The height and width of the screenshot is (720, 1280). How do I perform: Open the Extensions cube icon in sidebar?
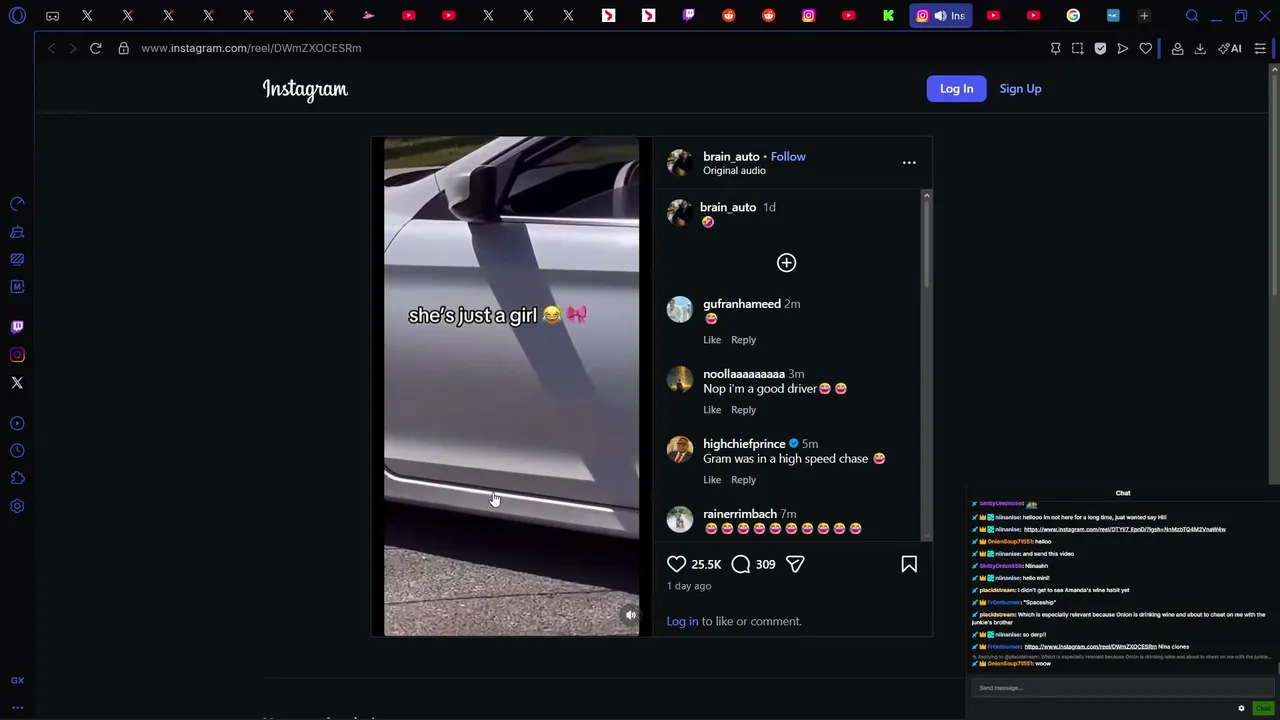click(17, 478)
